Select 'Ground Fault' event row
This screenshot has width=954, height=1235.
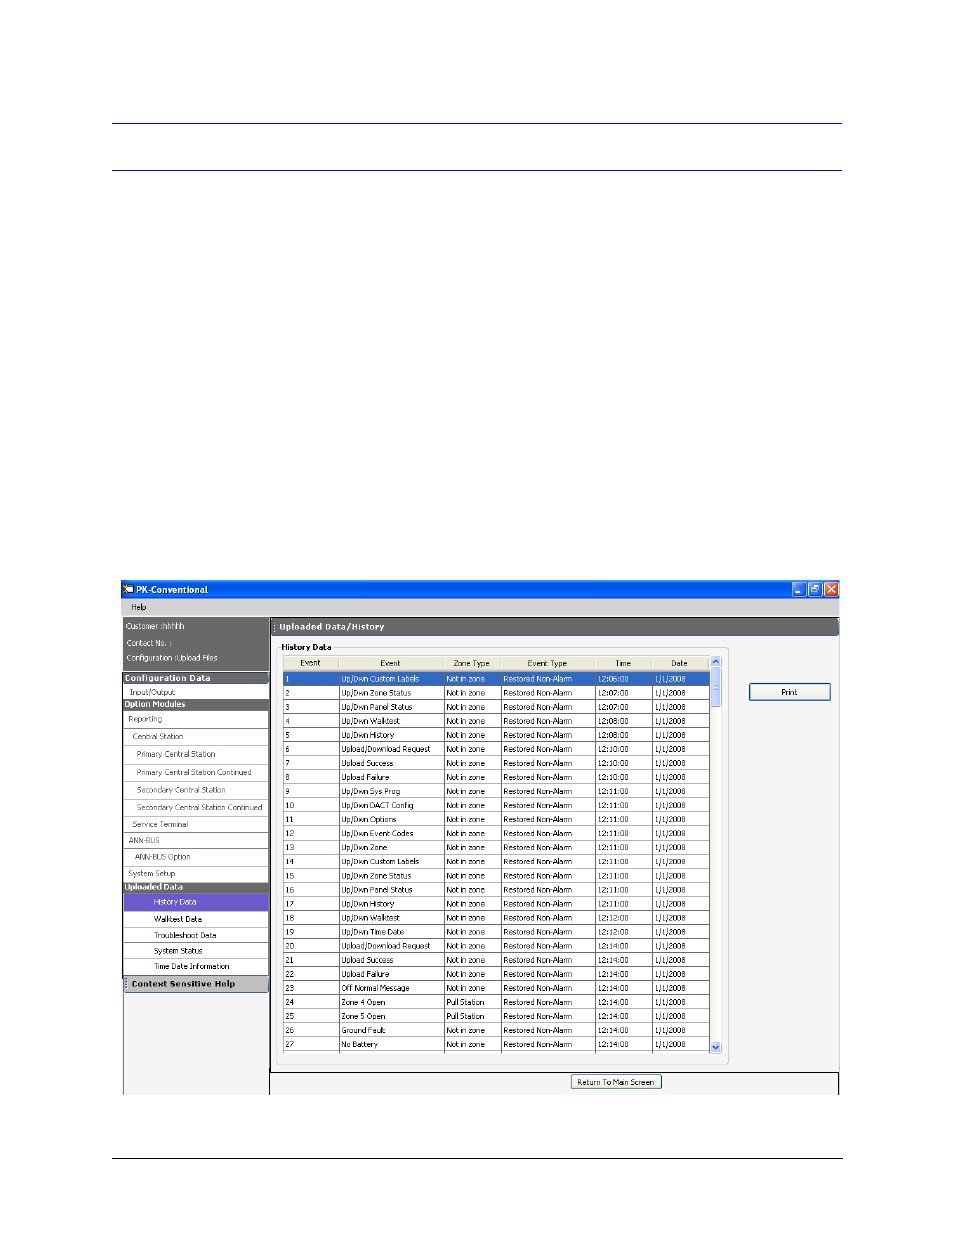point(496,1030)
